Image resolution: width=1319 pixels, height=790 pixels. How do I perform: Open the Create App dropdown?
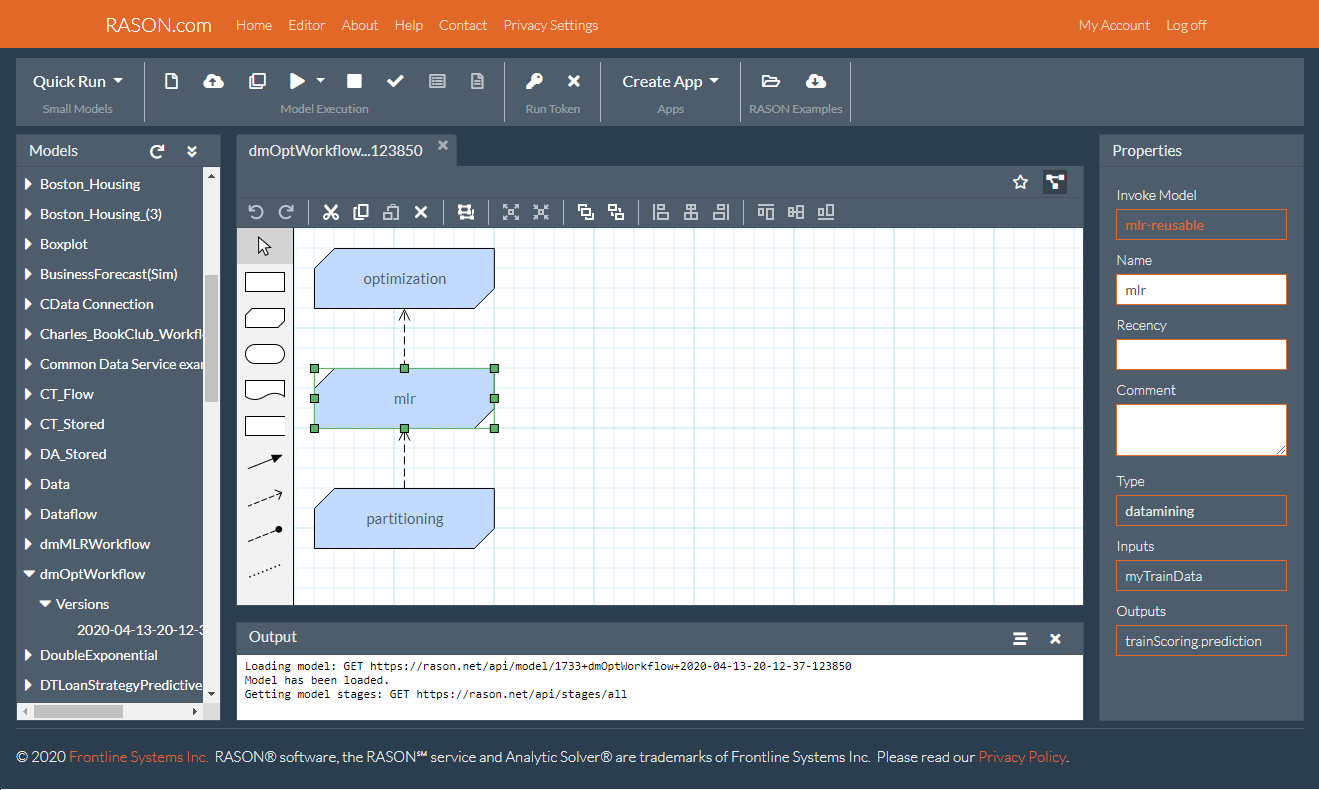(670, 81)
